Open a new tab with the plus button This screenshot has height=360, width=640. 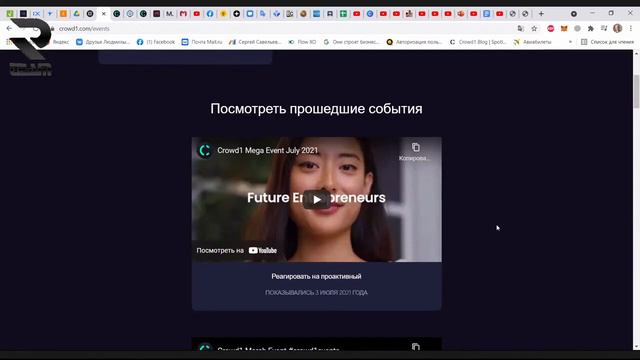pos(541,14)
